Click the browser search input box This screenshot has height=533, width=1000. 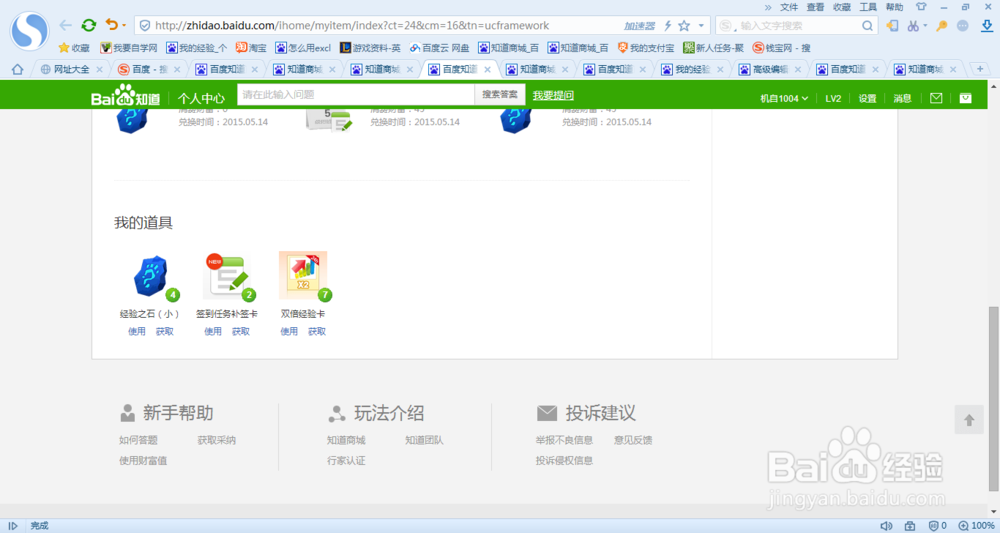point(797,26)
